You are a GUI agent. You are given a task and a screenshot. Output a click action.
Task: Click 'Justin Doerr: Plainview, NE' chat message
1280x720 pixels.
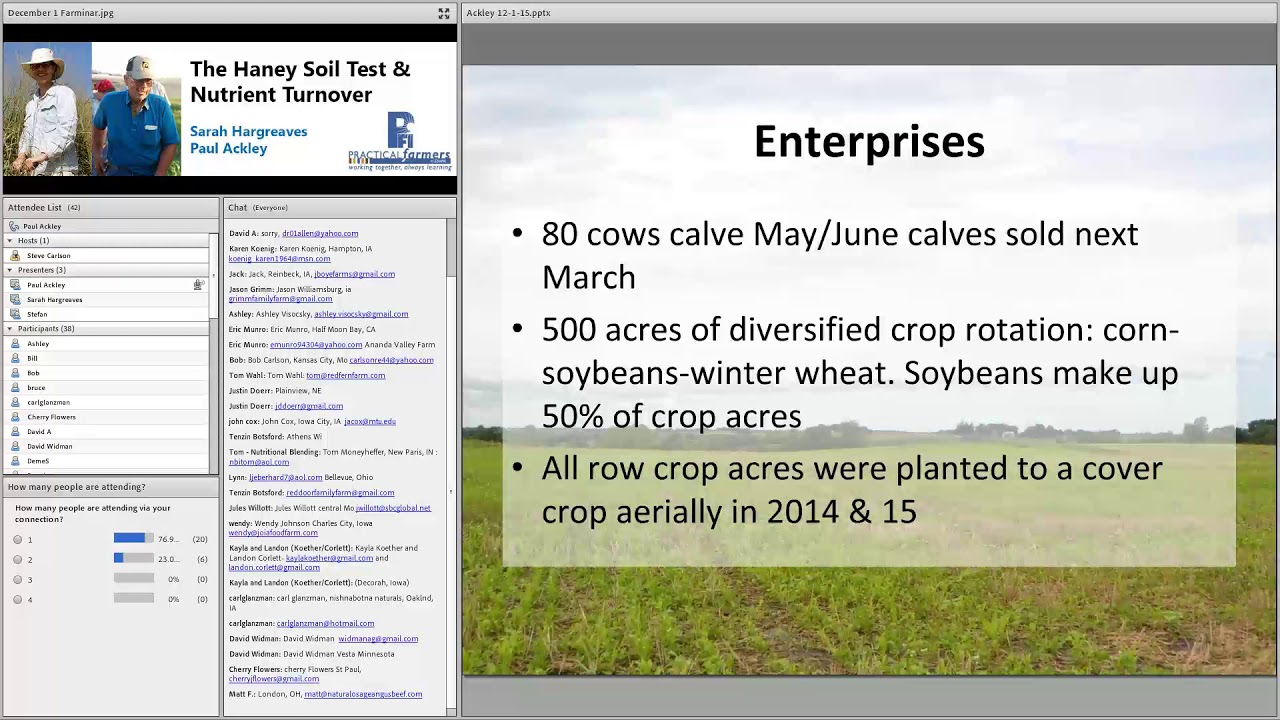coord(275,391)
